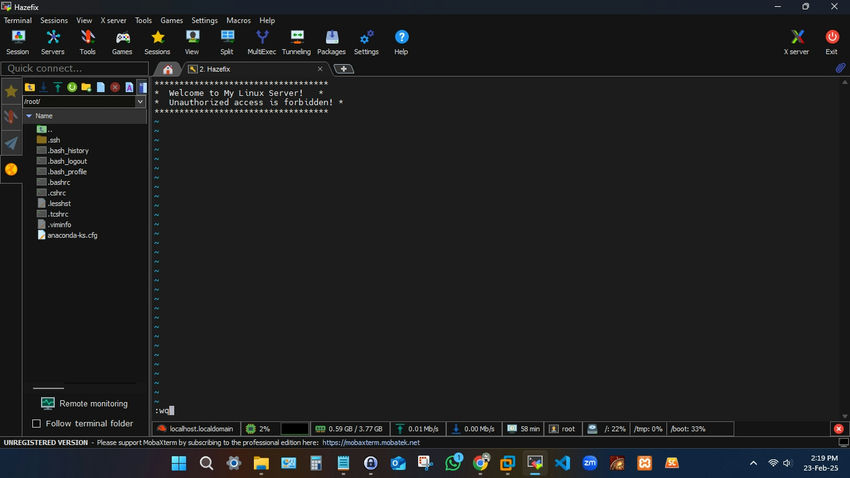Select the '2. Hazefix' tab
Image resolution: width=850 pixels, height=478 pixels.
(x=215, y=69)
